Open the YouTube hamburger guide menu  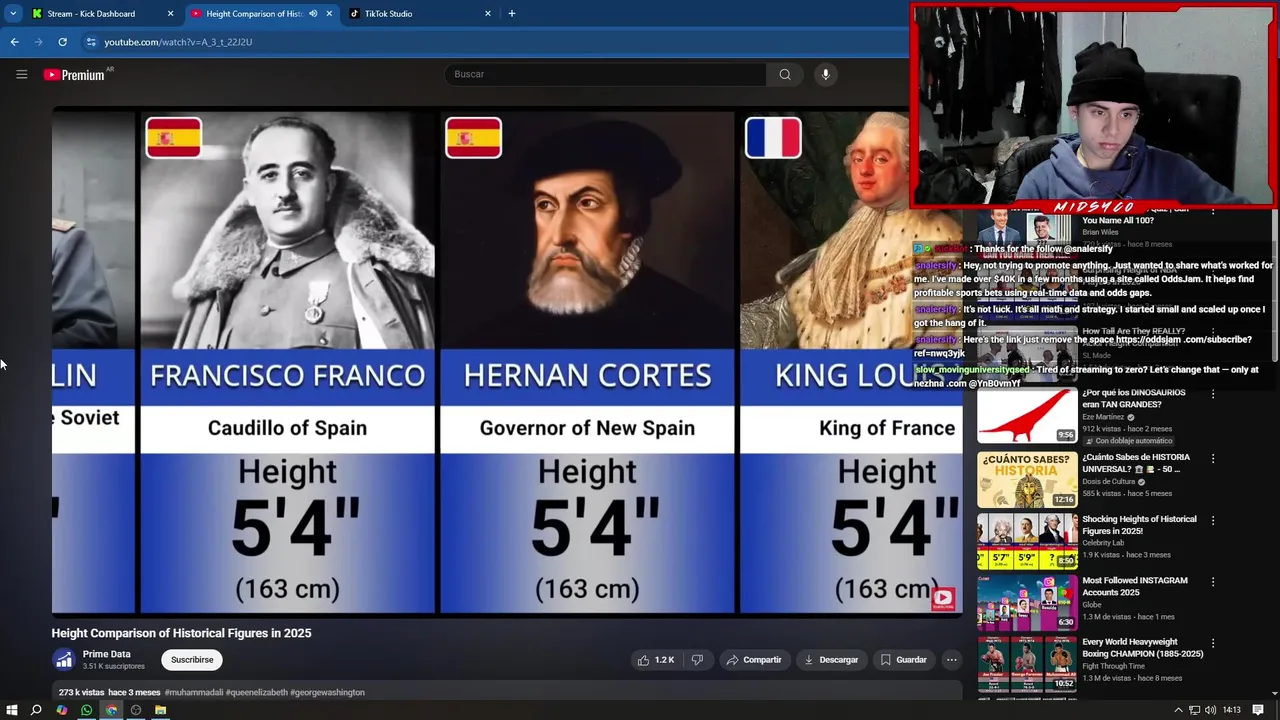21,74
